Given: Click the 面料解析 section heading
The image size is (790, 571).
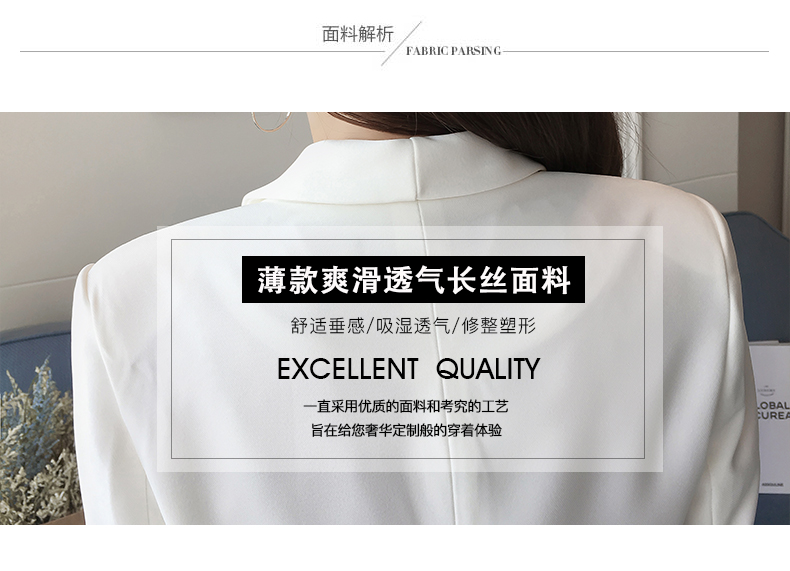Looking at the screenshot, I should pyautogui.click(x=357, y=34).
